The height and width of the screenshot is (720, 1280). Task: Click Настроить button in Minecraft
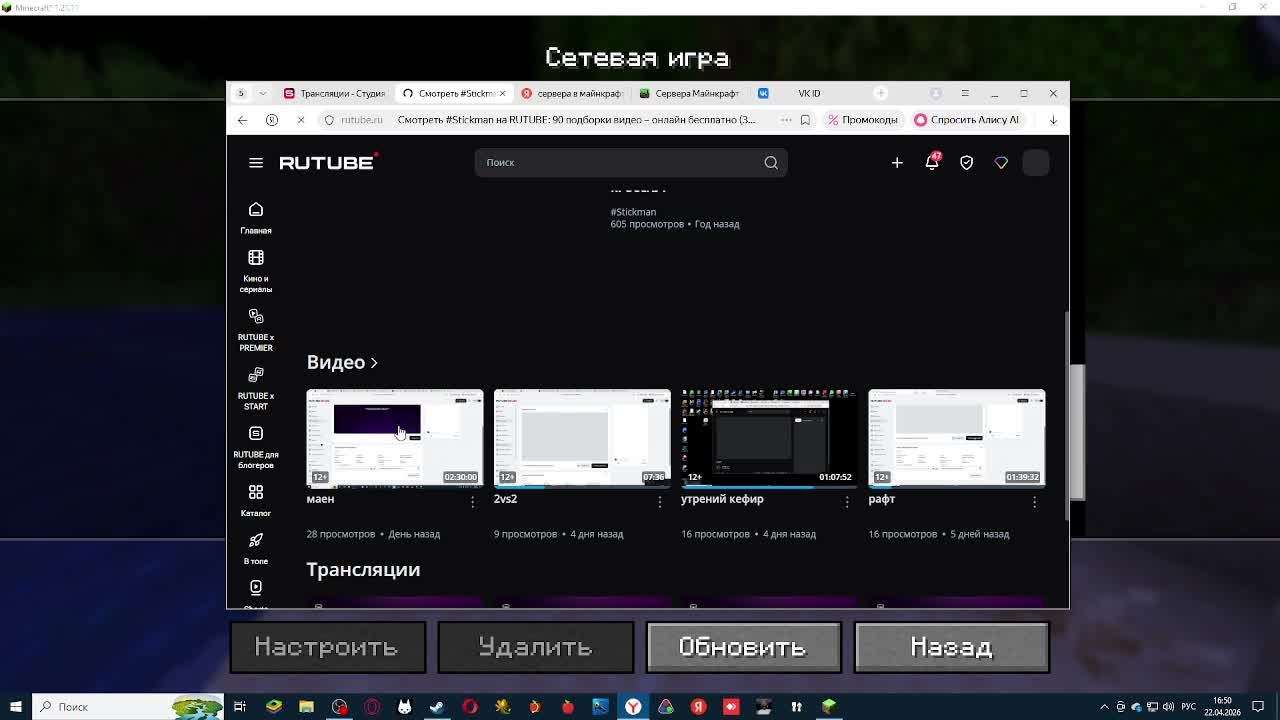pyautogui.click(x=327, y=647)
